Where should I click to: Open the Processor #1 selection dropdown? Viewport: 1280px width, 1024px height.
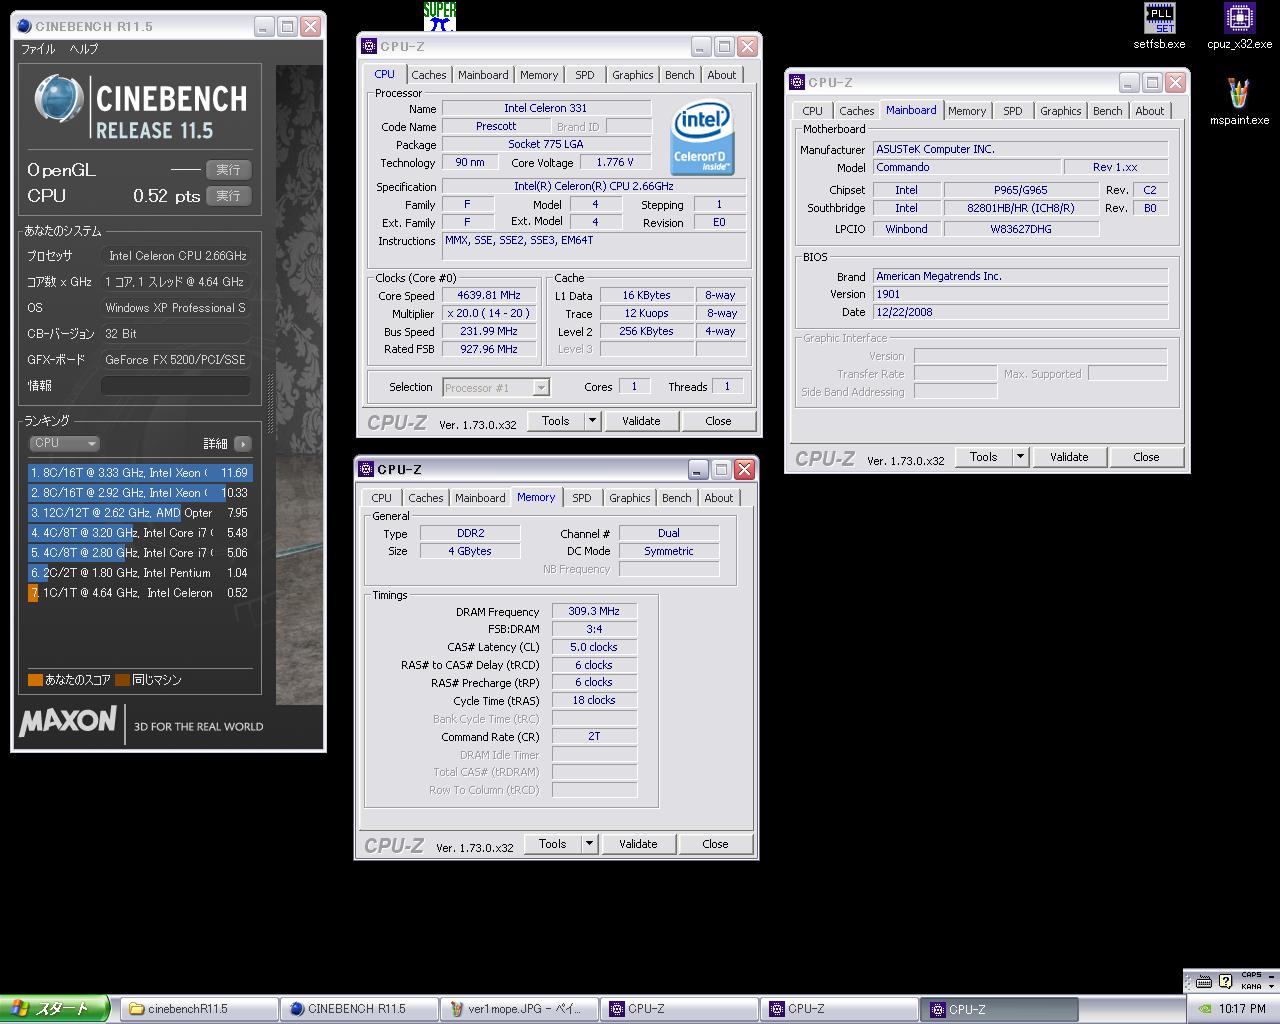[x=496, y=388]
